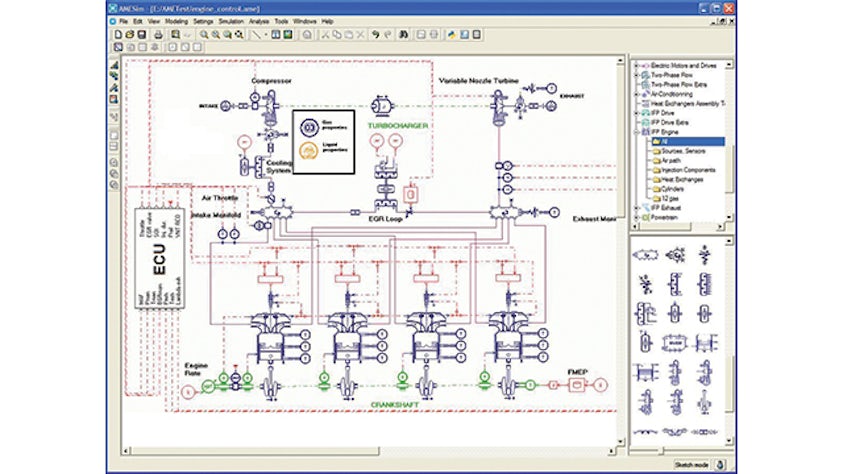Open the Windows menu

[305, 21]
